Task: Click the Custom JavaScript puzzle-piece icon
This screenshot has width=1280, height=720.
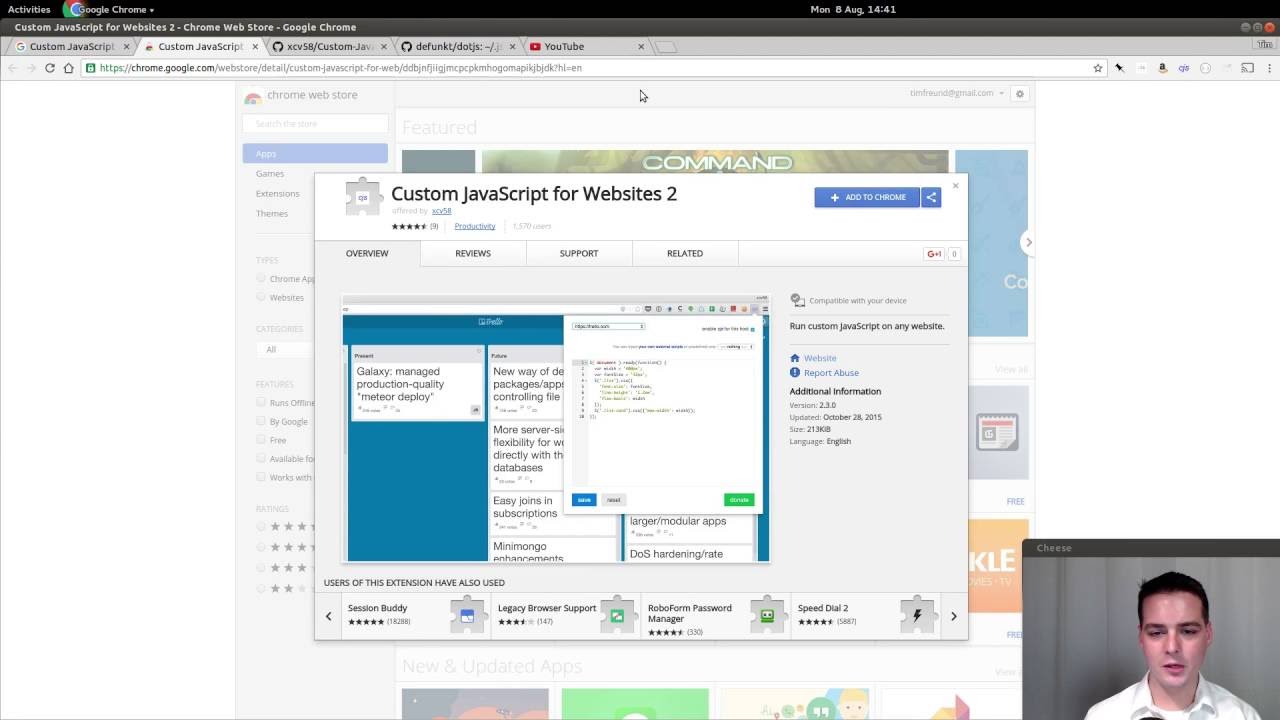Action: tap(363, 197)
